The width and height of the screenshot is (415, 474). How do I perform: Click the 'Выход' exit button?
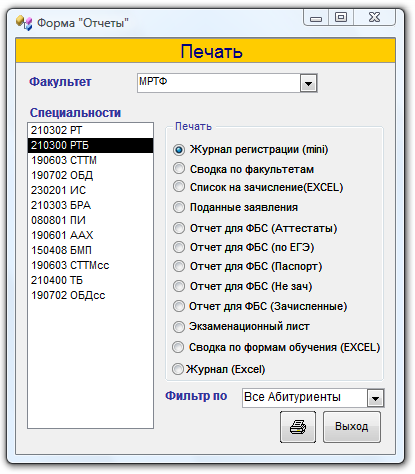click(x=352, y=427)
